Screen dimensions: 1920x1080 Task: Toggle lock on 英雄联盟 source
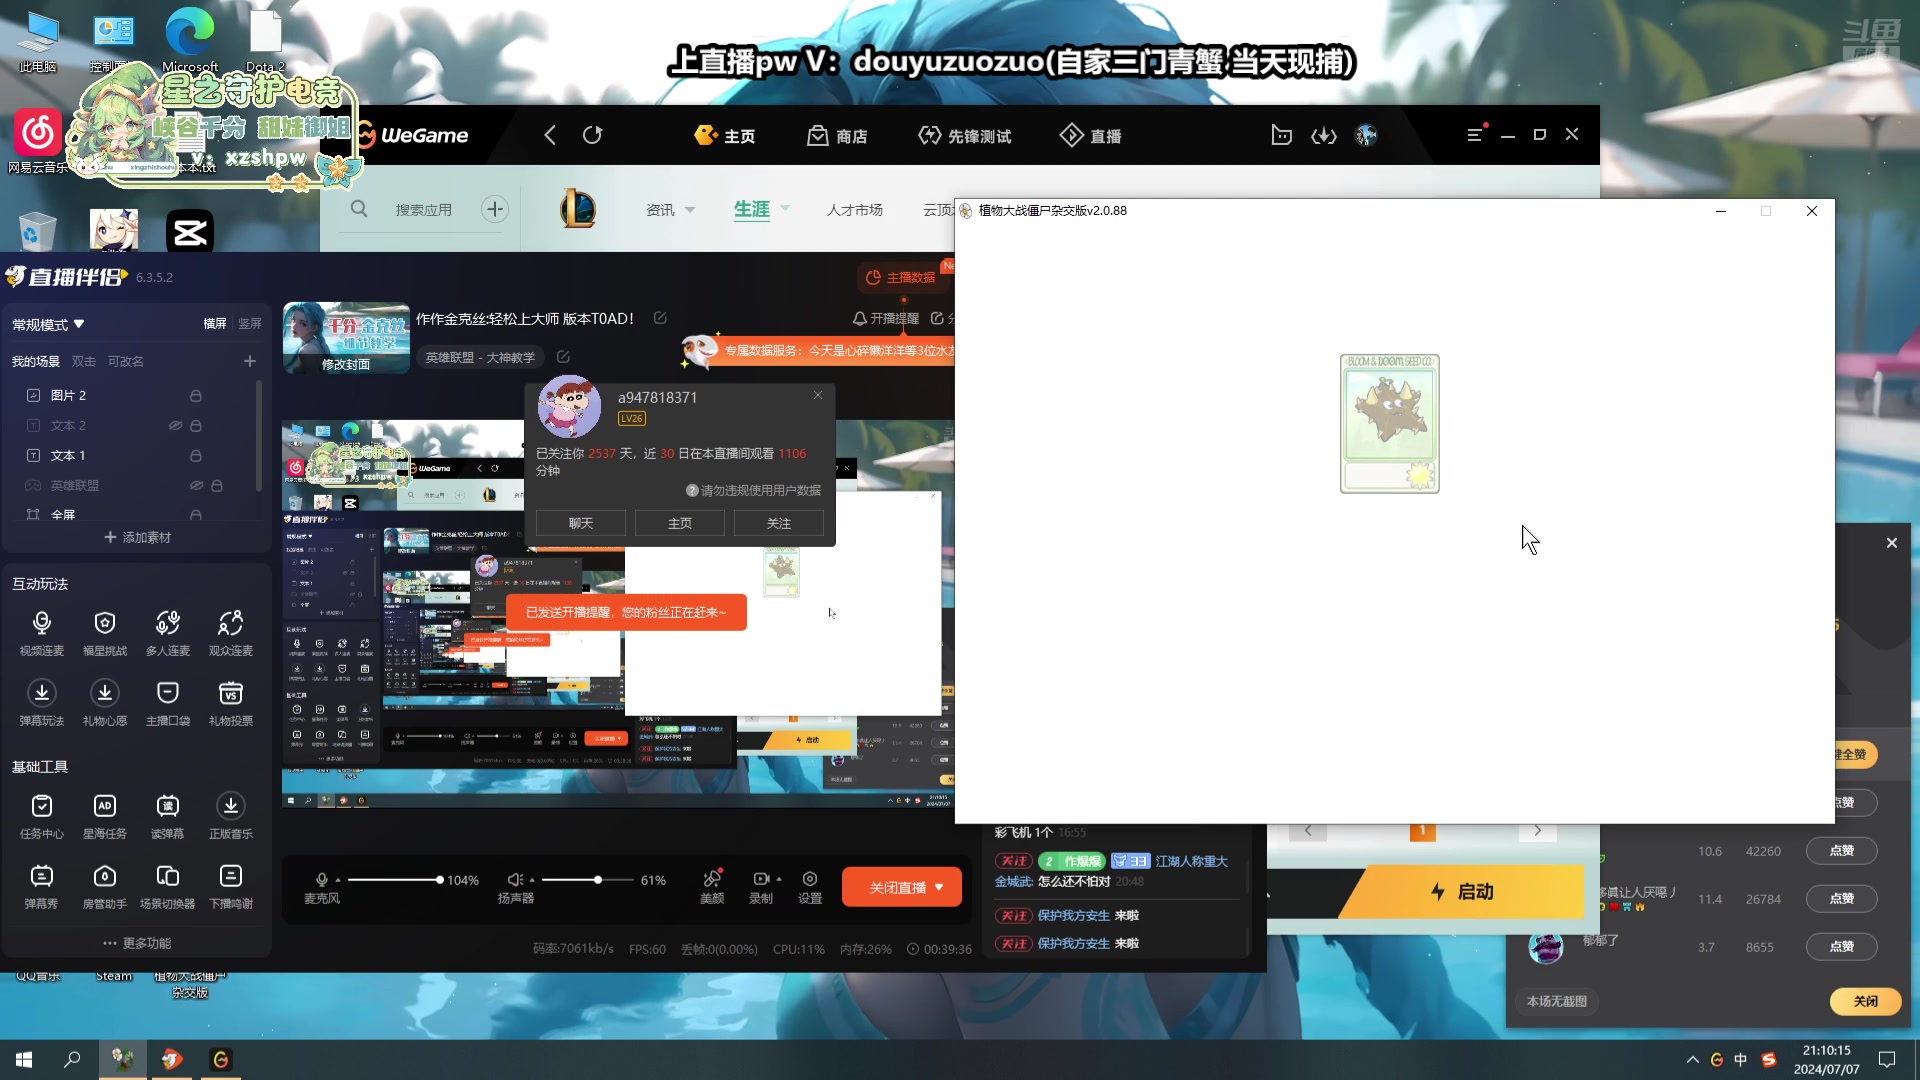click(x=217, y=485)
